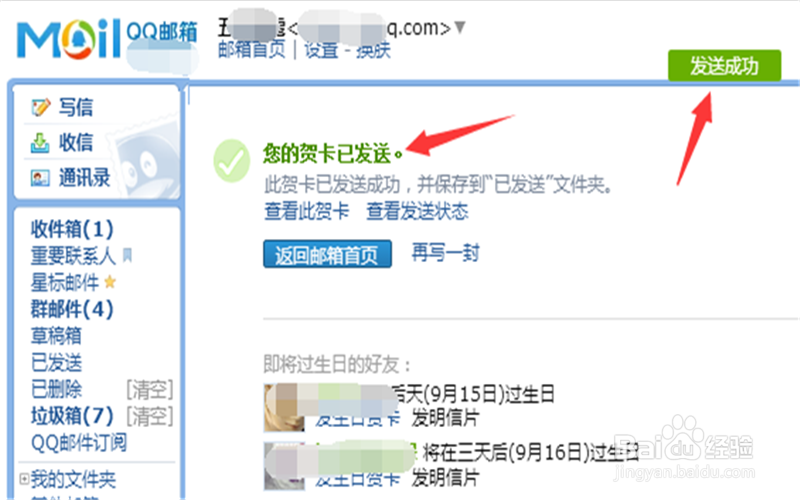Open the account dropdown arrow beside email
The image size is (800, 500).
(460, 27)
